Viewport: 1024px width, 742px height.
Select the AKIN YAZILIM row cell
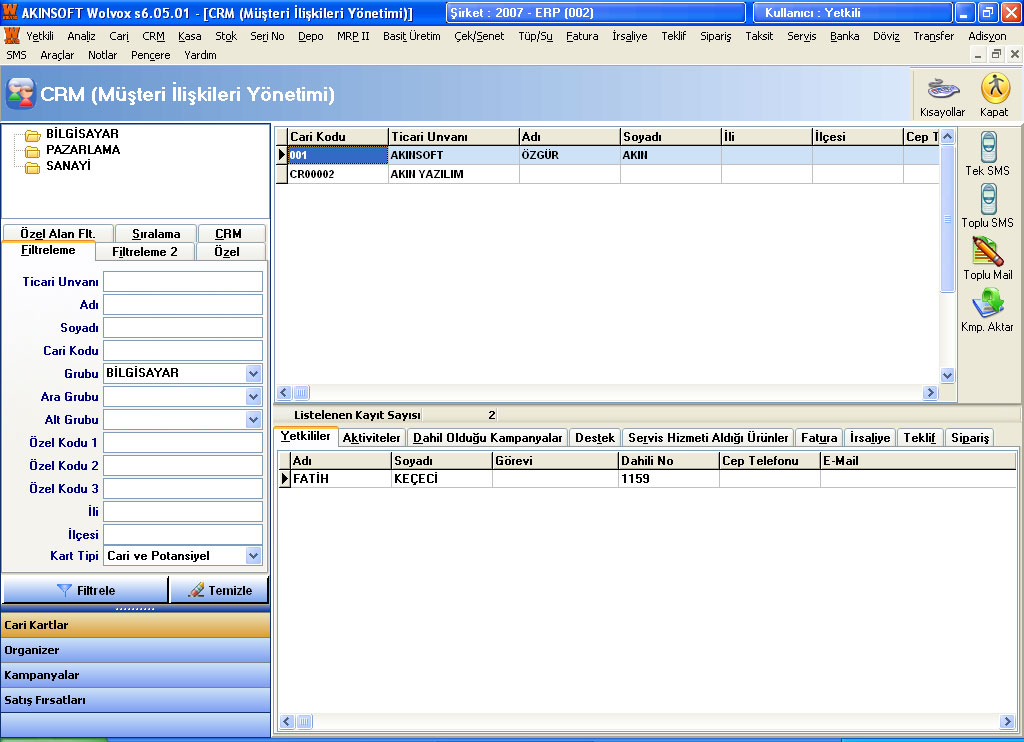pyautogui.click(x=453, y=174)
